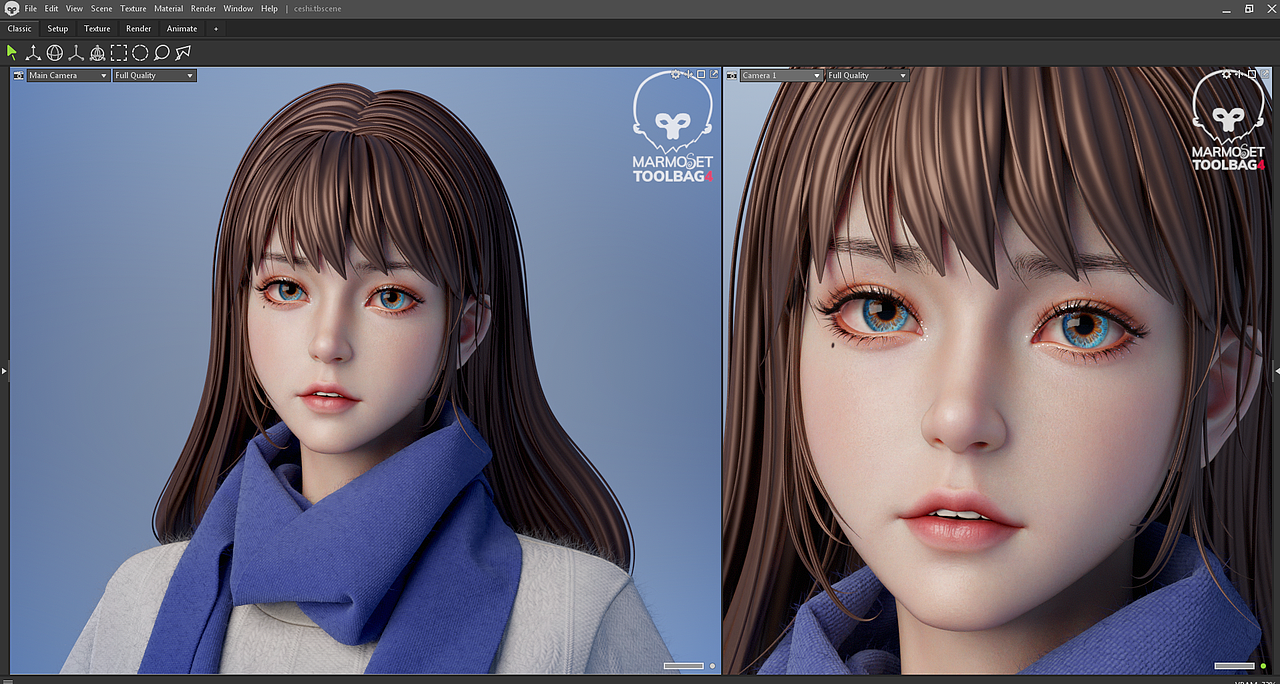This screenshot has height=684, width=1280.
Task: Select the polygon selection tool
Action: click(183, 53)
